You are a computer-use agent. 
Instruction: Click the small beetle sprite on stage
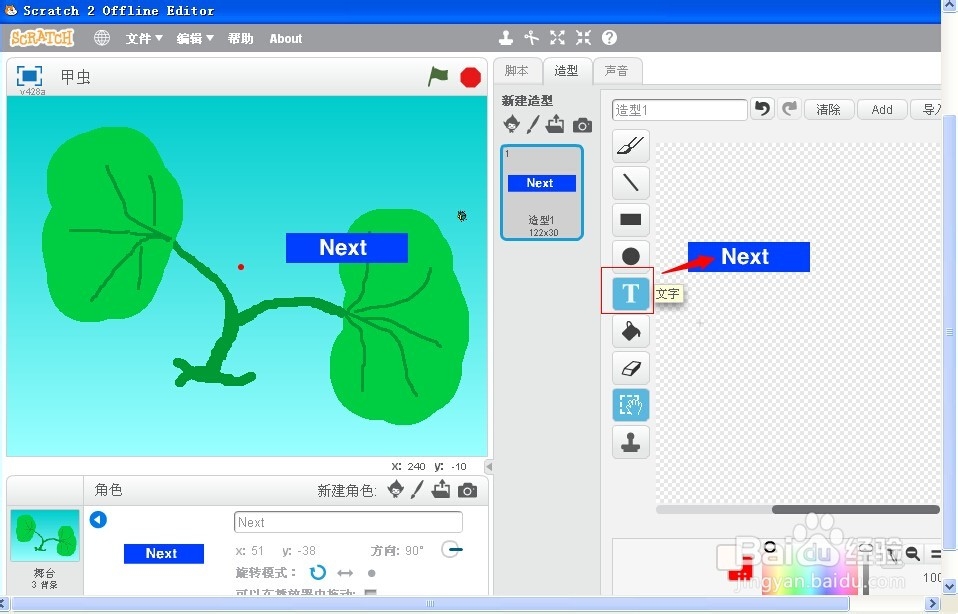point(462,216)
